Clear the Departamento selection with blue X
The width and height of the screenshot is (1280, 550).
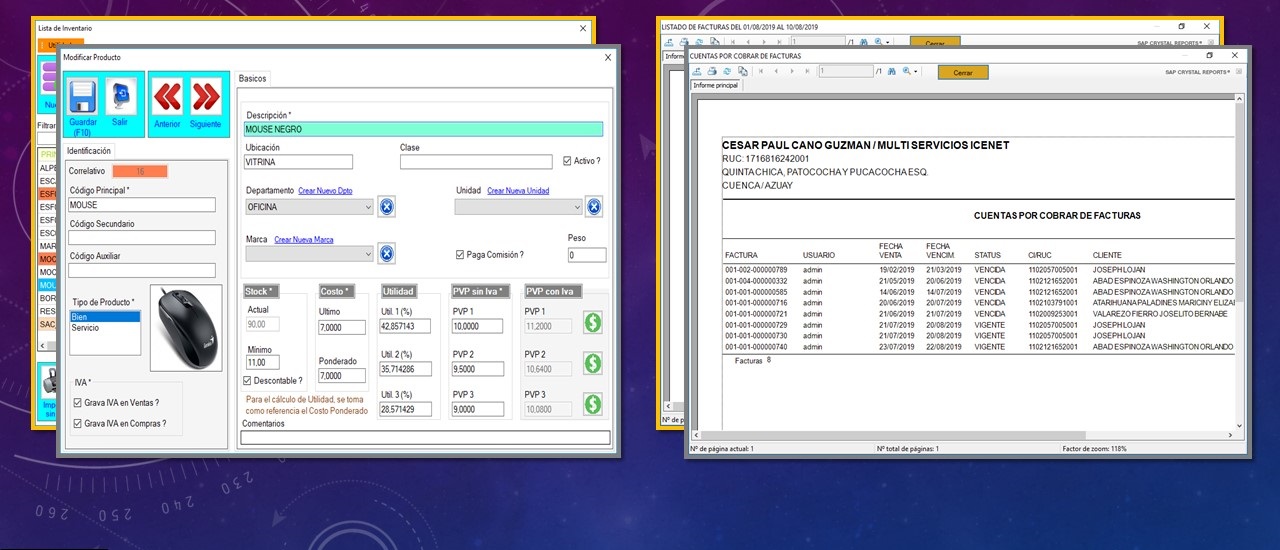coord(387,207)
